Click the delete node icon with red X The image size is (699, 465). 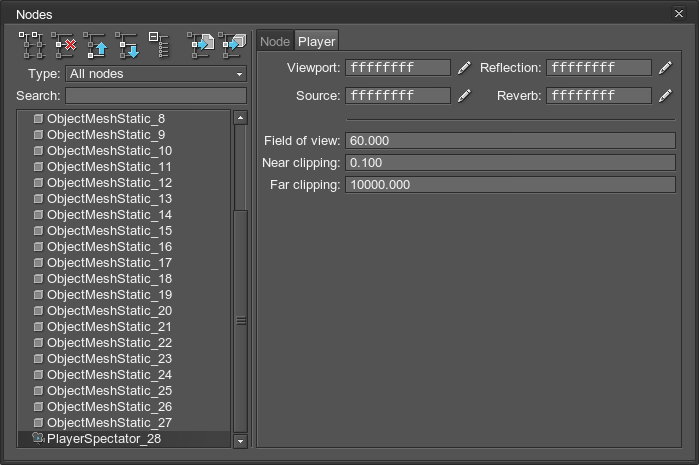coord(65,44)
